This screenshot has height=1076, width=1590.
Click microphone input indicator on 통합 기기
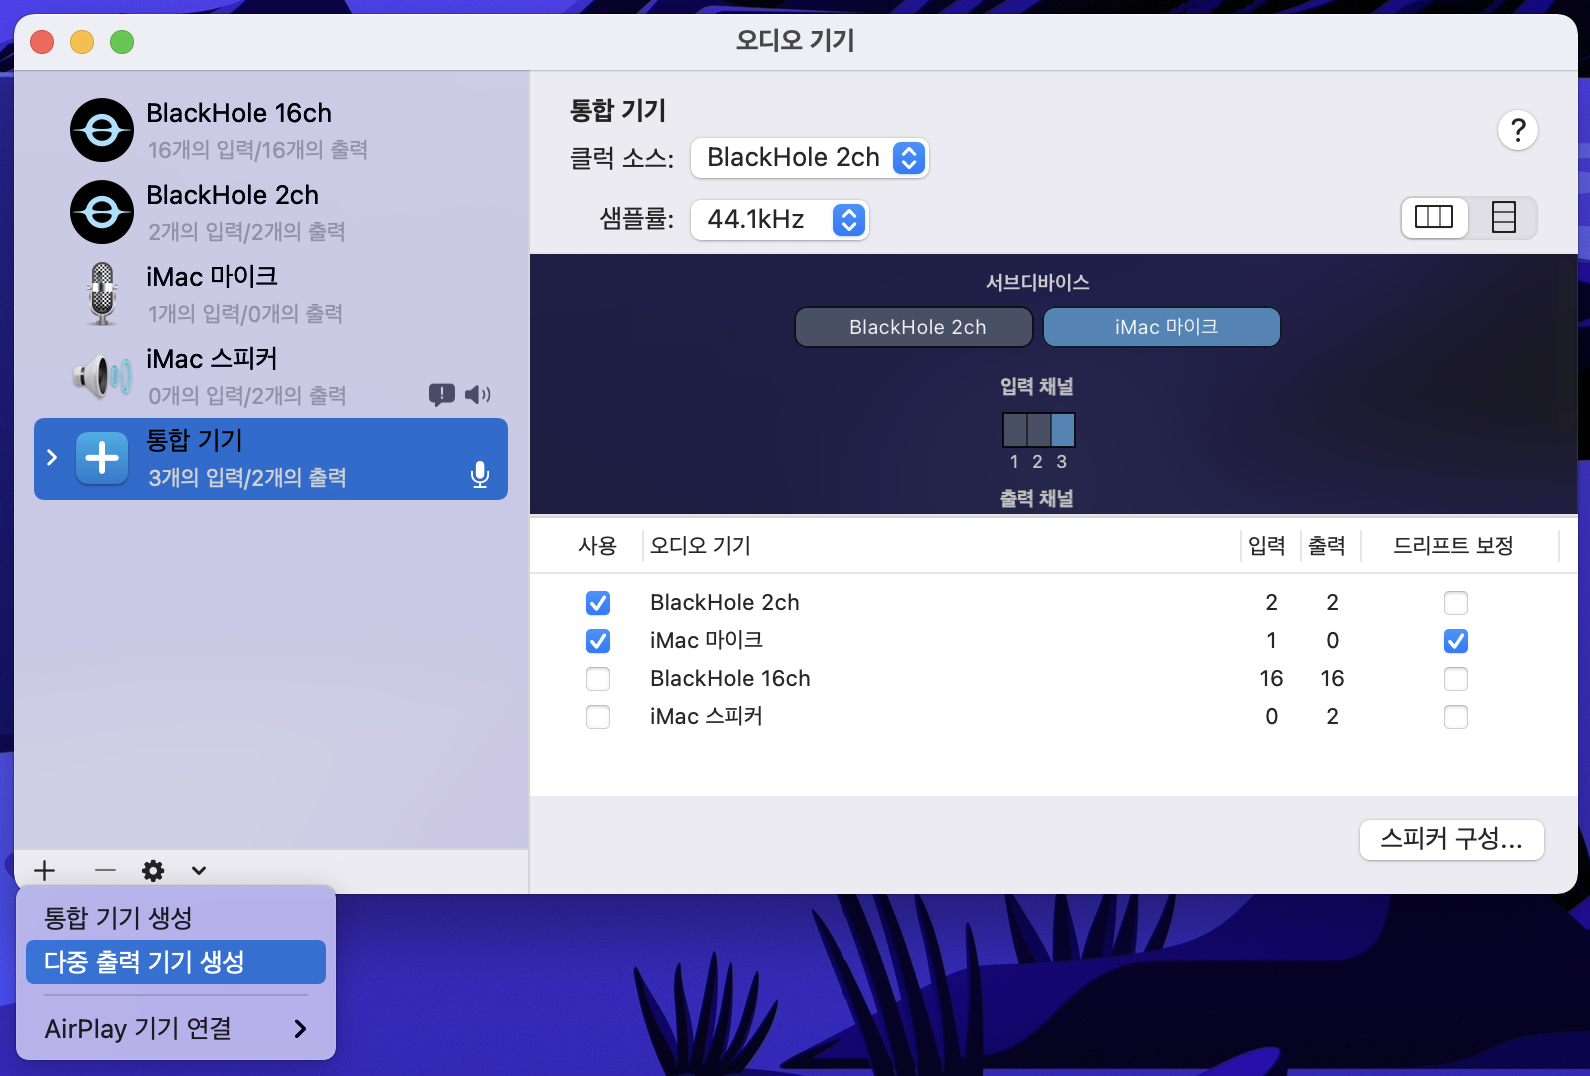480,475
